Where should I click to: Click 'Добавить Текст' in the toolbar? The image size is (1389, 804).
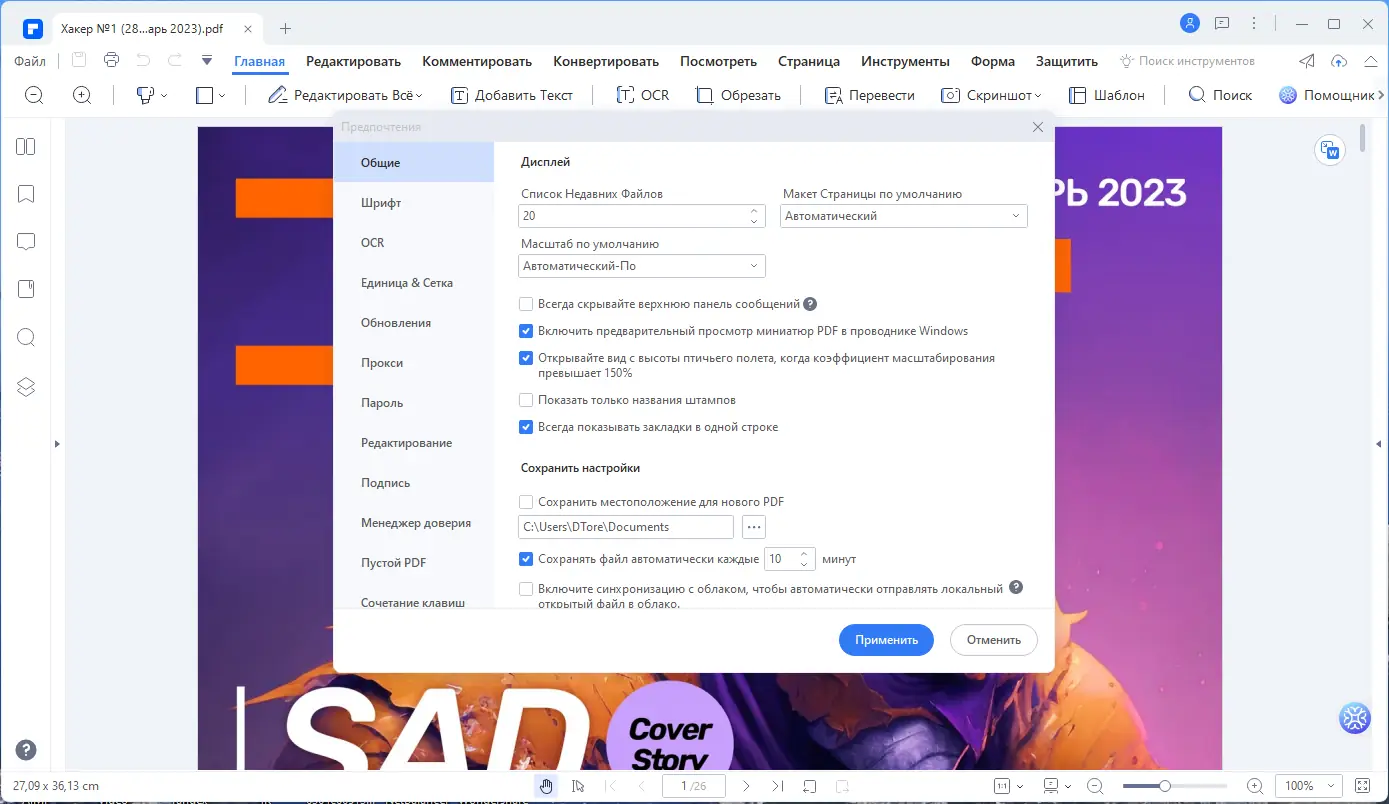(512, 95)
